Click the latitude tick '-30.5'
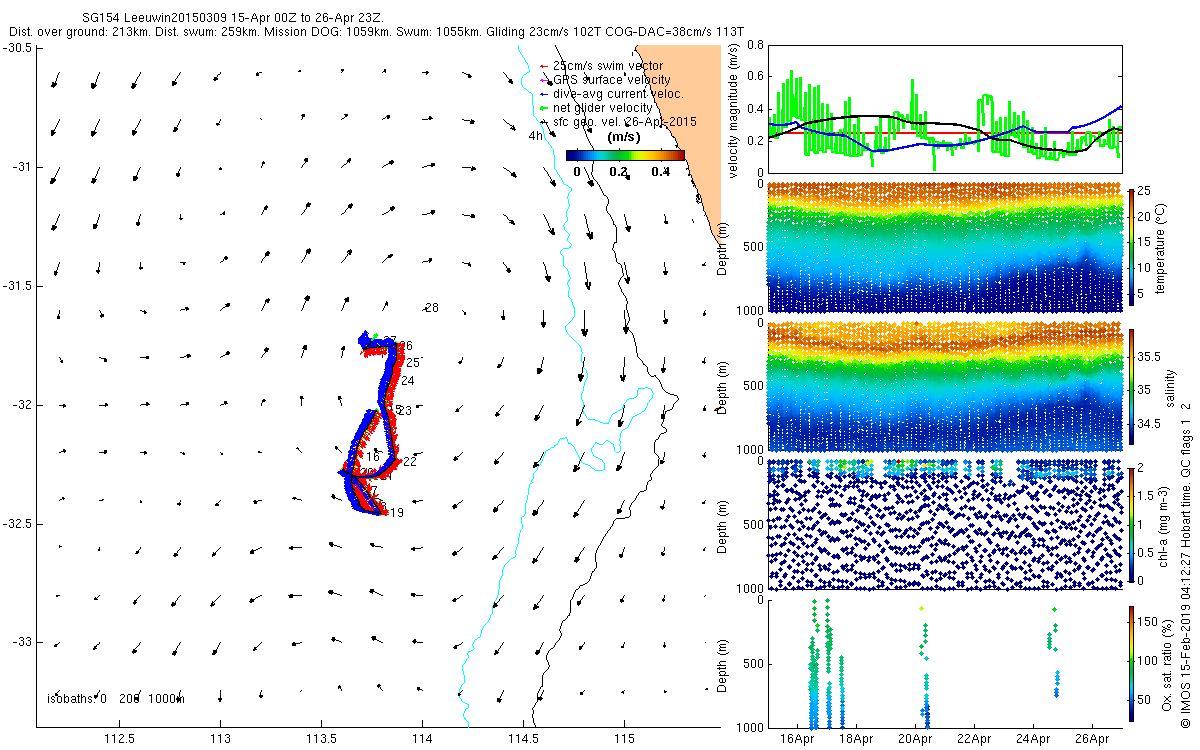The width and height of the screenshot is (1200, 750). coord(18,47)
